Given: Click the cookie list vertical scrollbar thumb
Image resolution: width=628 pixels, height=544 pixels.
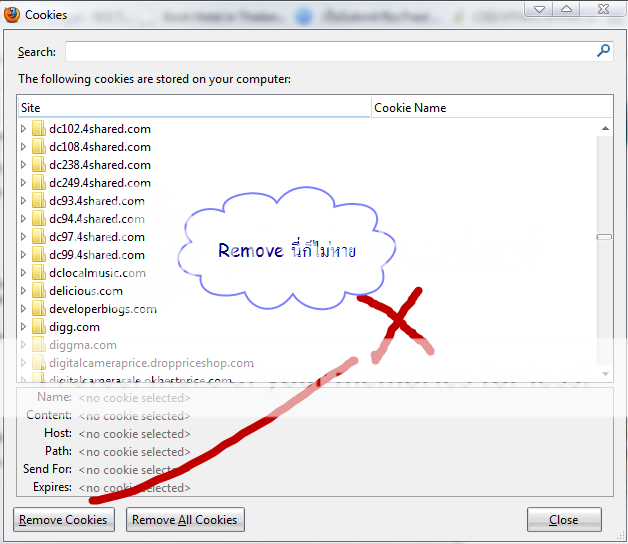Looking at the screenshot, I should point(604,237).
